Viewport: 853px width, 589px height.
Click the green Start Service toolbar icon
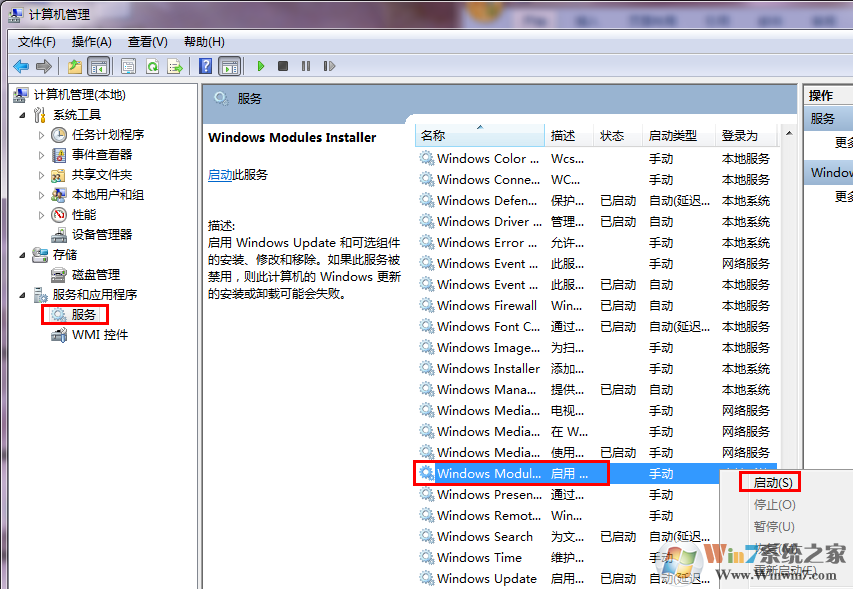click(x=260, y=66)
